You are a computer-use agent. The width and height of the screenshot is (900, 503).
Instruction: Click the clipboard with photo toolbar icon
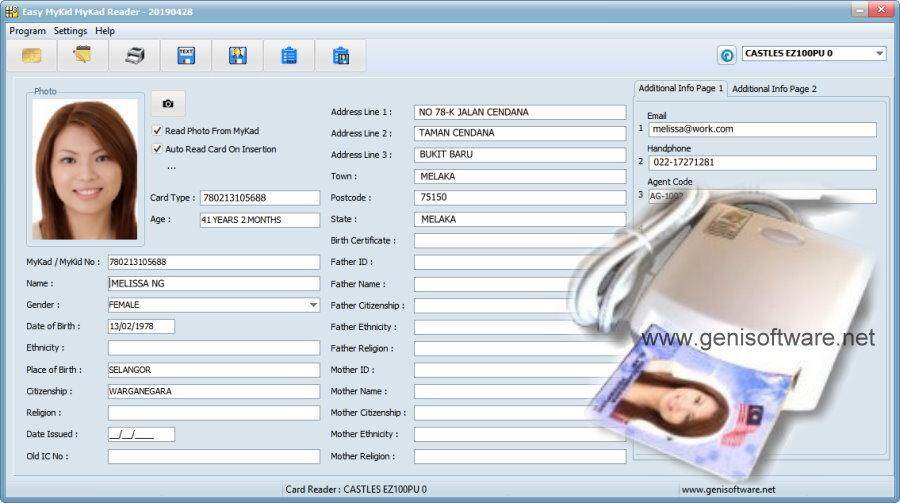(x=340, y=56)
